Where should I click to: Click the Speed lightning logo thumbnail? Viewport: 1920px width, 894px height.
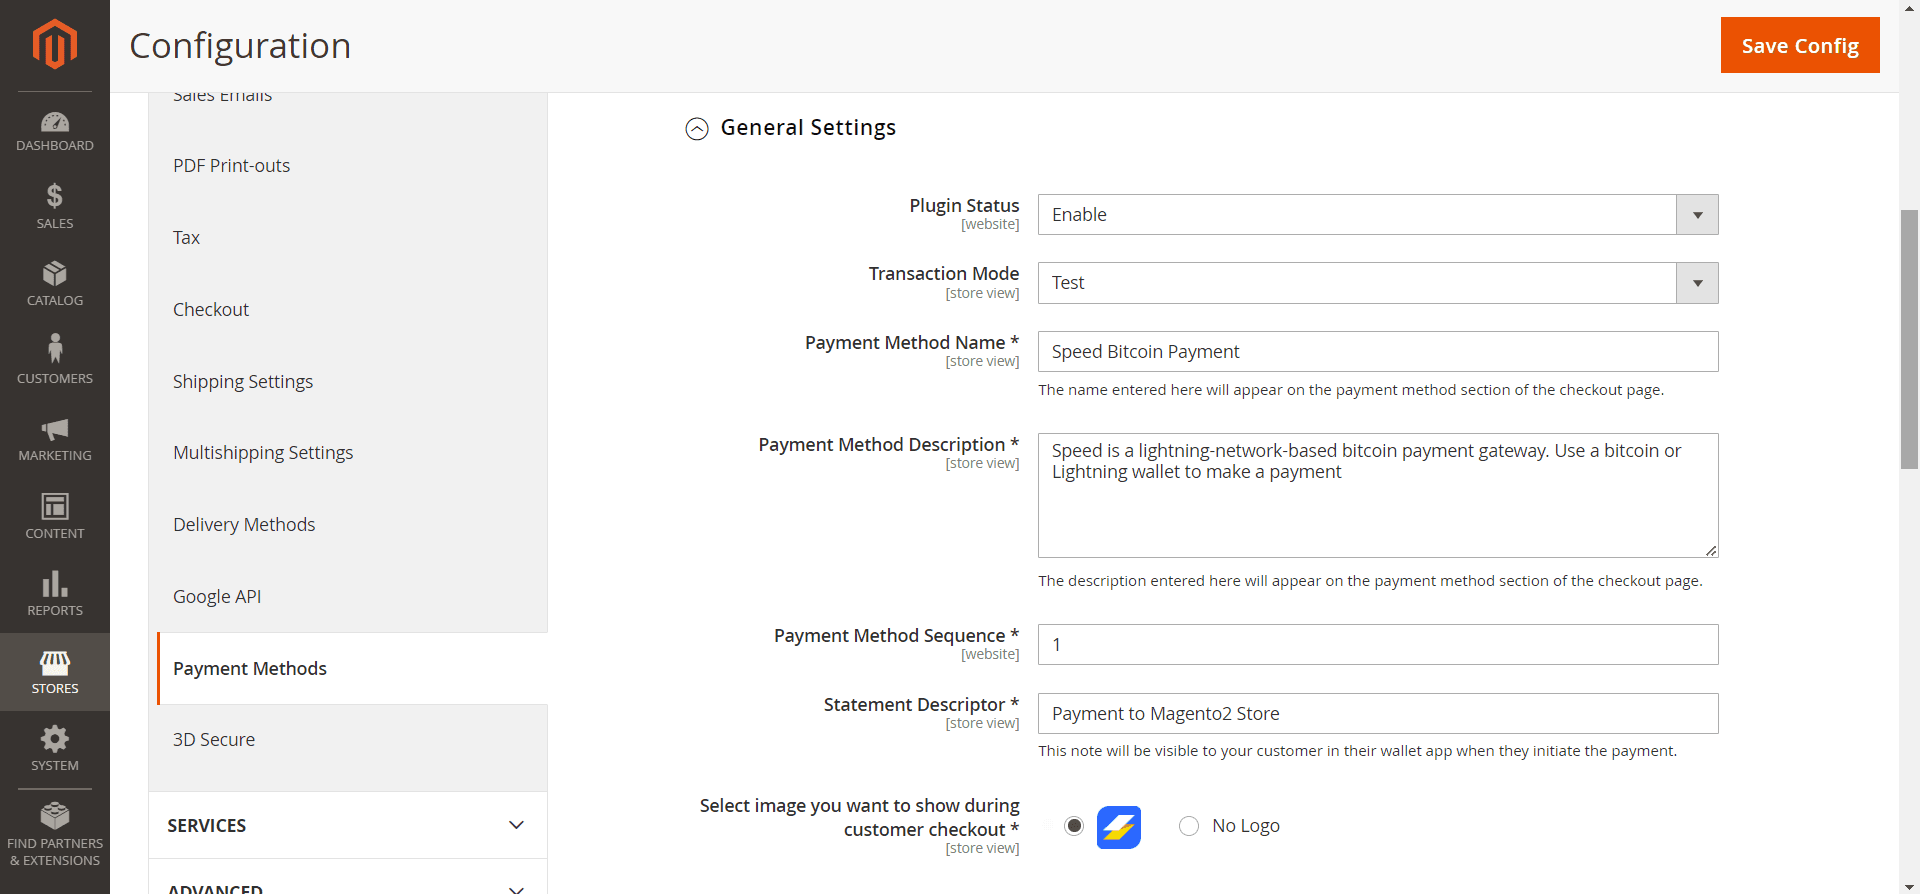click(x=1119, y=827)
